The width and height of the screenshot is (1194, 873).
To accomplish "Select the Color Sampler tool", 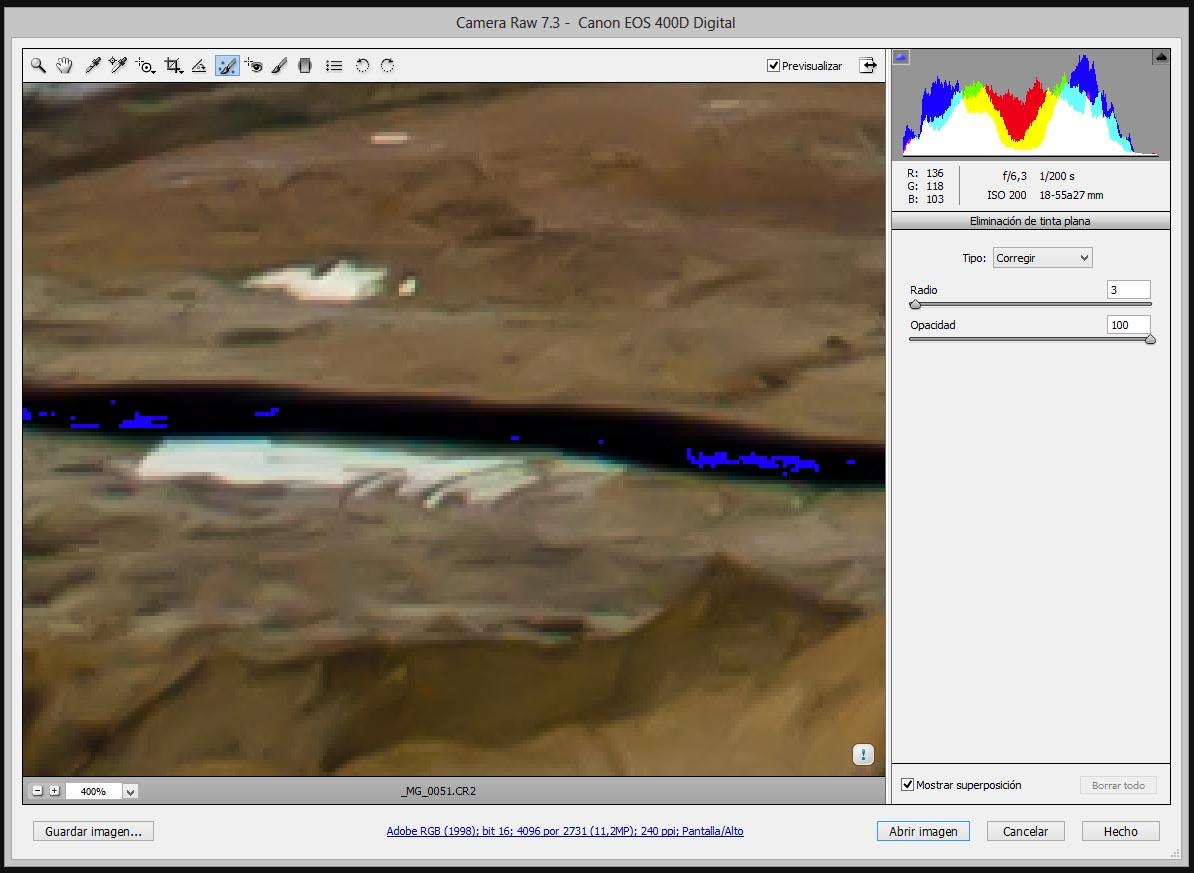I will [117, 66].
